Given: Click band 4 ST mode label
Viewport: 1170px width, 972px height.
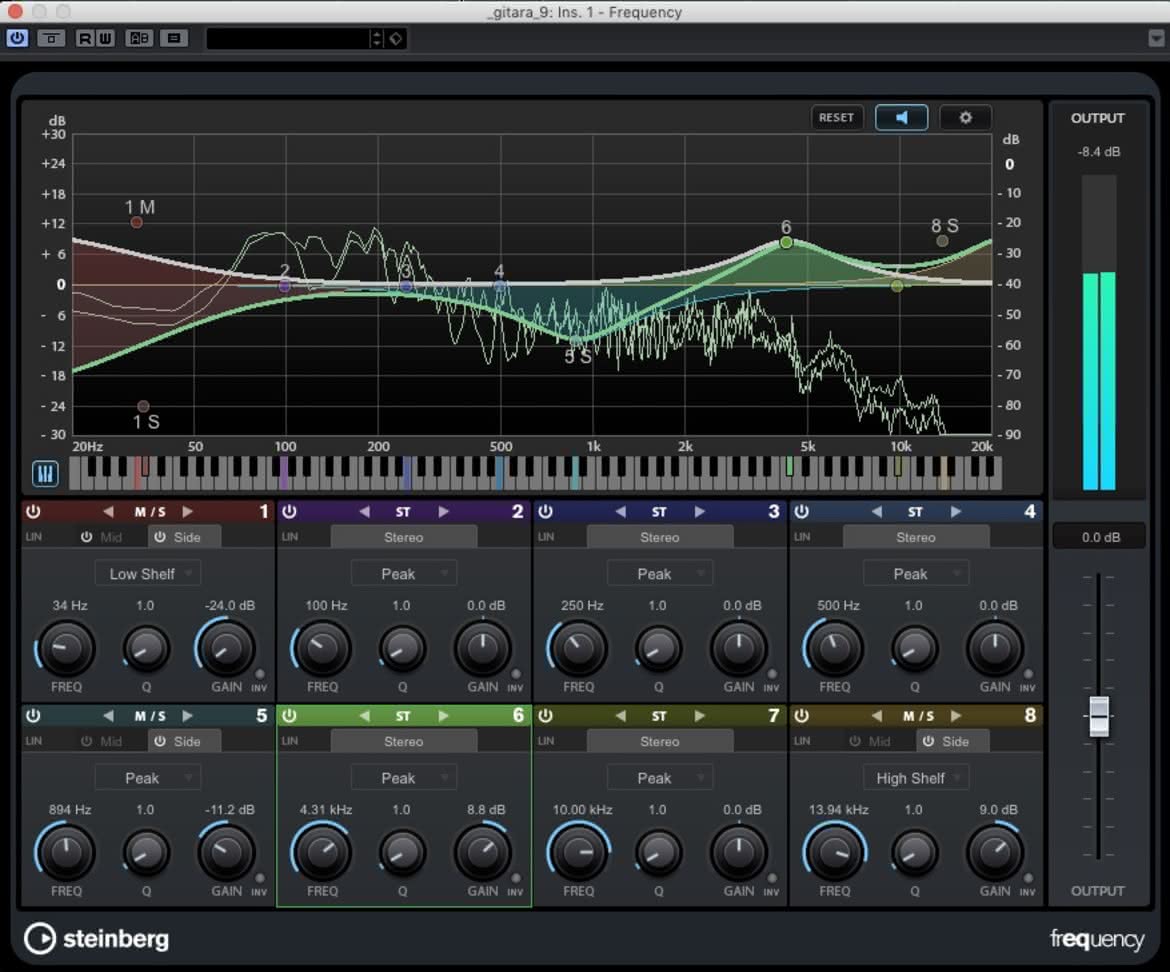Looking at the screenshot, I should 916,512.
